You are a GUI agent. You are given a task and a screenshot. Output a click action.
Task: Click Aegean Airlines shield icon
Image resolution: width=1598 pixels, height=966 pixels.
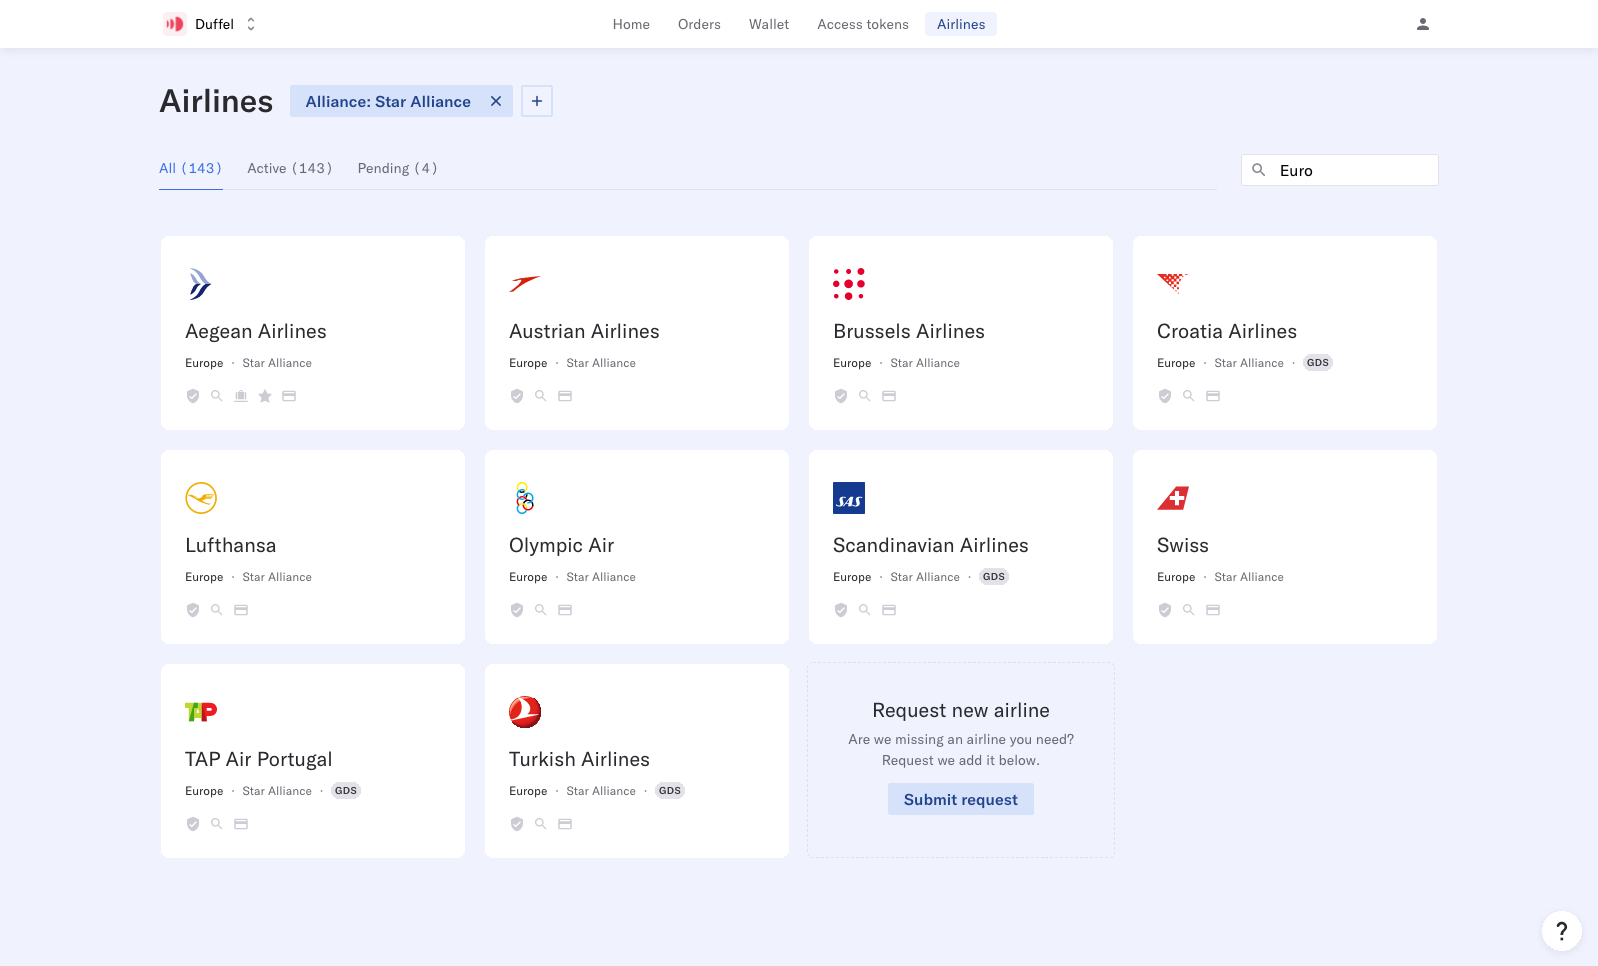click(x=193, y=396)
